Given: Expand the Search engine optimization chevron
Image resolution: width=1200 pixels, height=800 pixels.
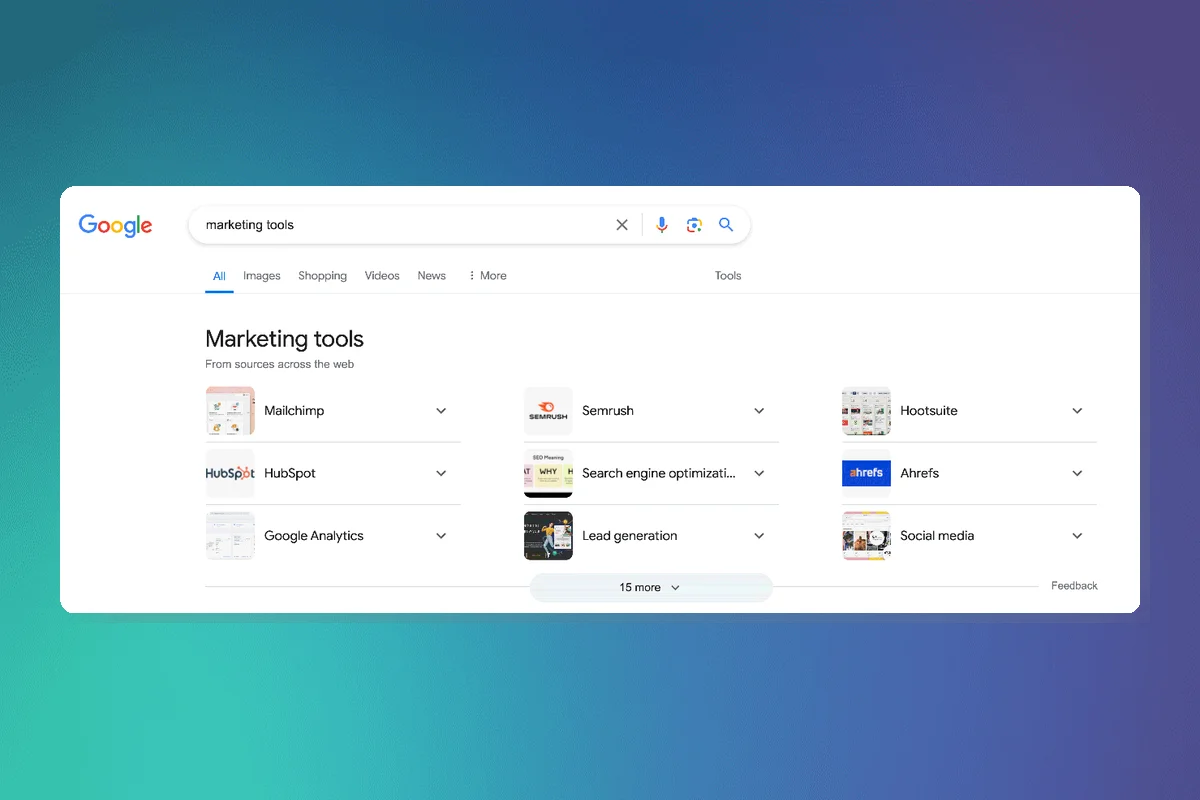Looking at the screenshot, I should (x=759, y=474).
